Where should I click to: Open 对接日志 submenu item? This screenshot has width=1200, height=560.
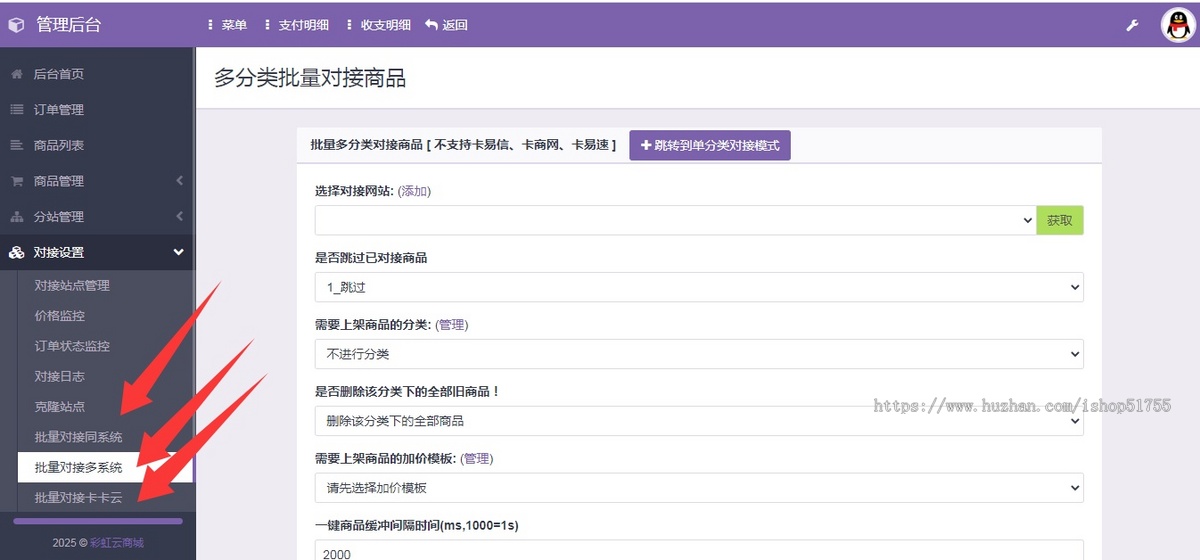tap(59, 377)
